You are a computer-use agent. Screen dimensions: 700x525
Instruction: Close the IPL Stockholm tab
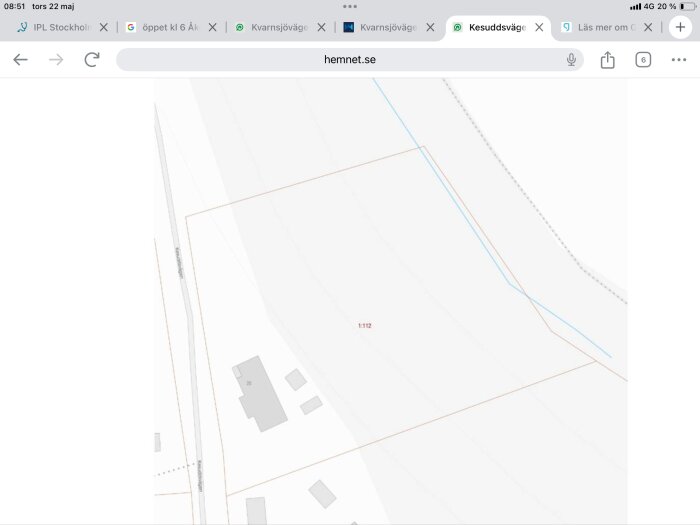pos(104,27)
